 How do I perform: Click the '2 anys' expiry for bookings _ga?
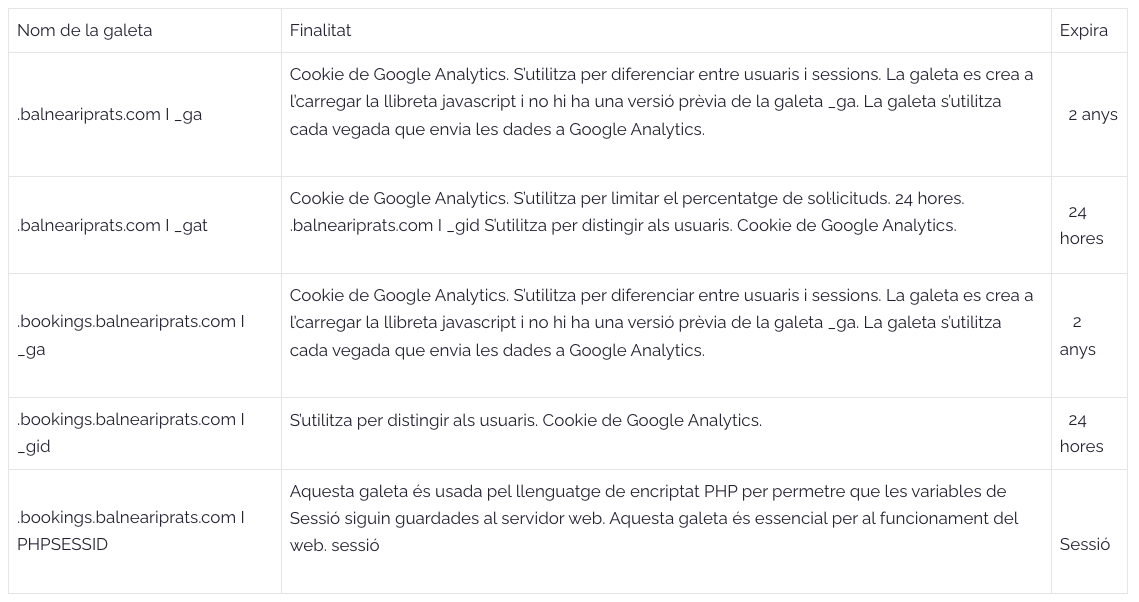[x=1077, y=335]
